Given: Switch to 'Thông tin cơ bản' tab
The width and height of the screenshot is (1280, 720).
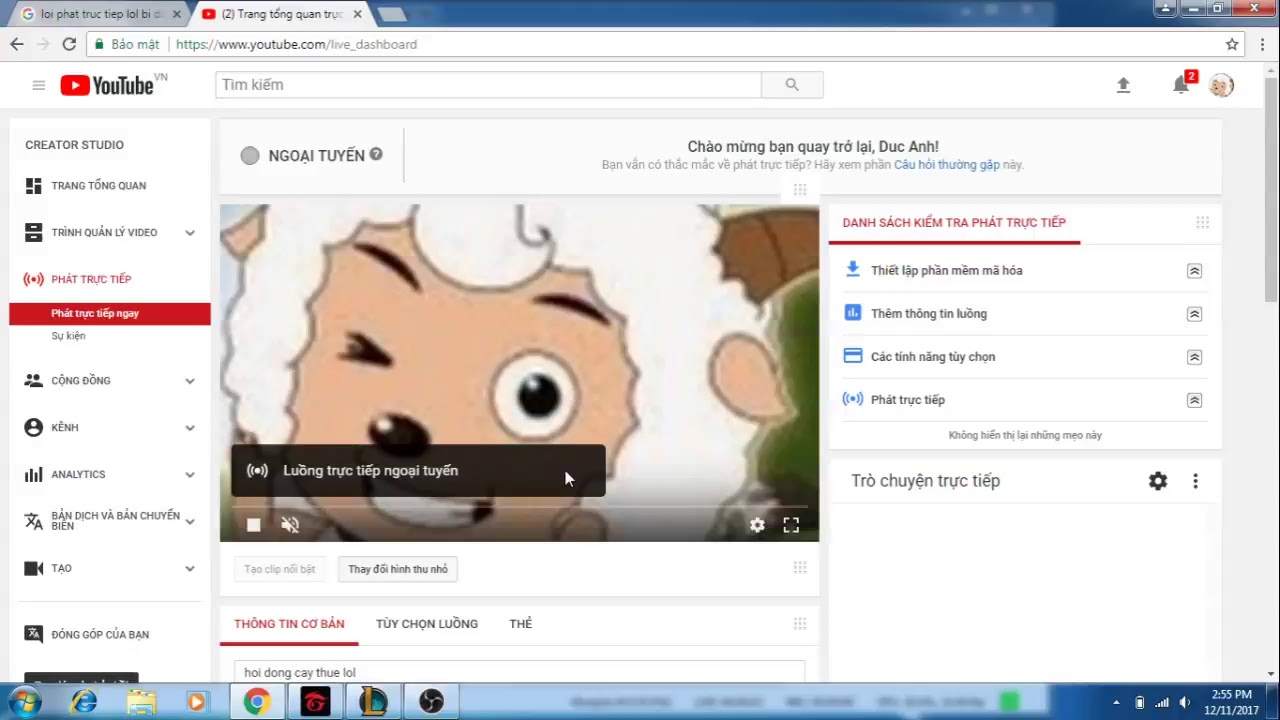Looking at the screenshot, I should pos(289,624).
